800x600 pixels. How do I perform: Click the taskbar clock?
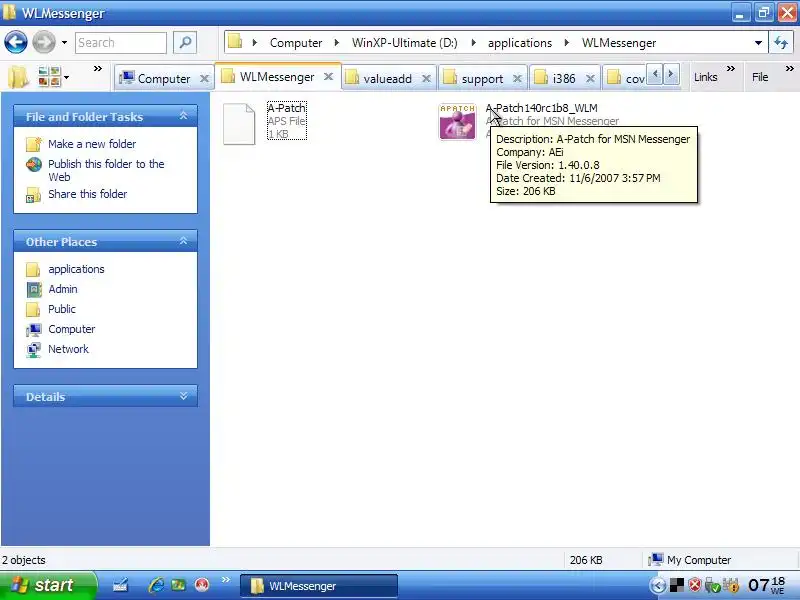(766, 585)
